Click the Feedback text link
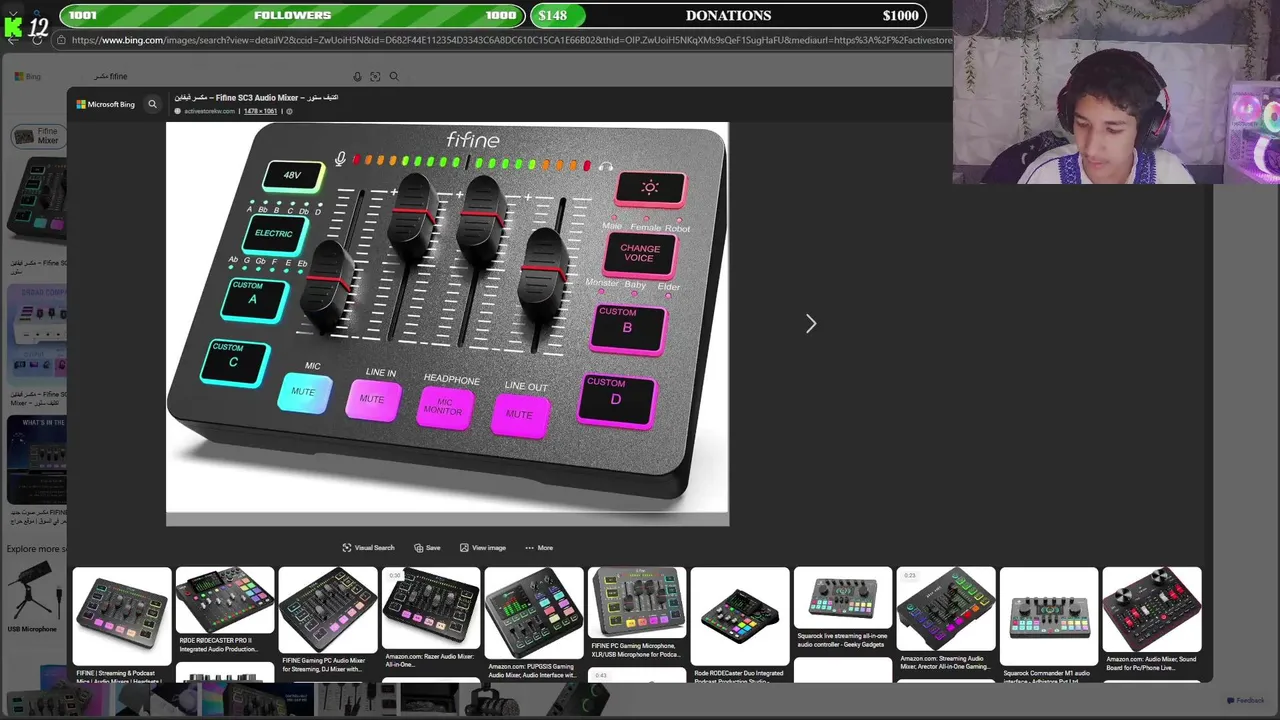The height and width of the screenshot is (720, 1280). (x=1250, y=701)
